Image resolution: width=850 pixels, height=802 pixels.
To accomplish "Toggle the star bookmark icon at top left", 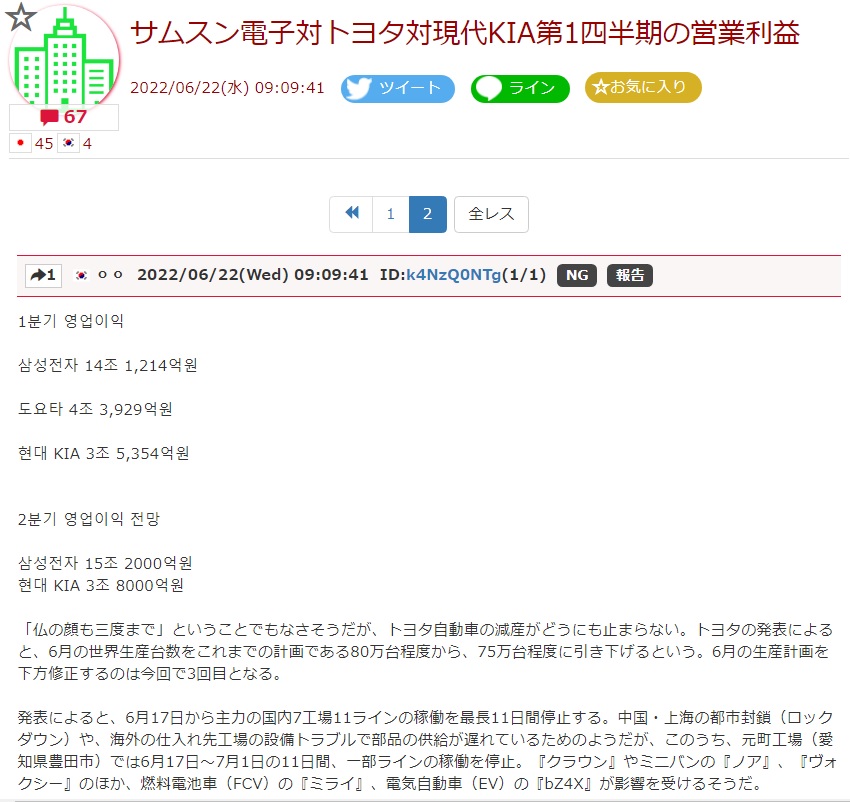I will pyautogui.click(x=21, y=16).
